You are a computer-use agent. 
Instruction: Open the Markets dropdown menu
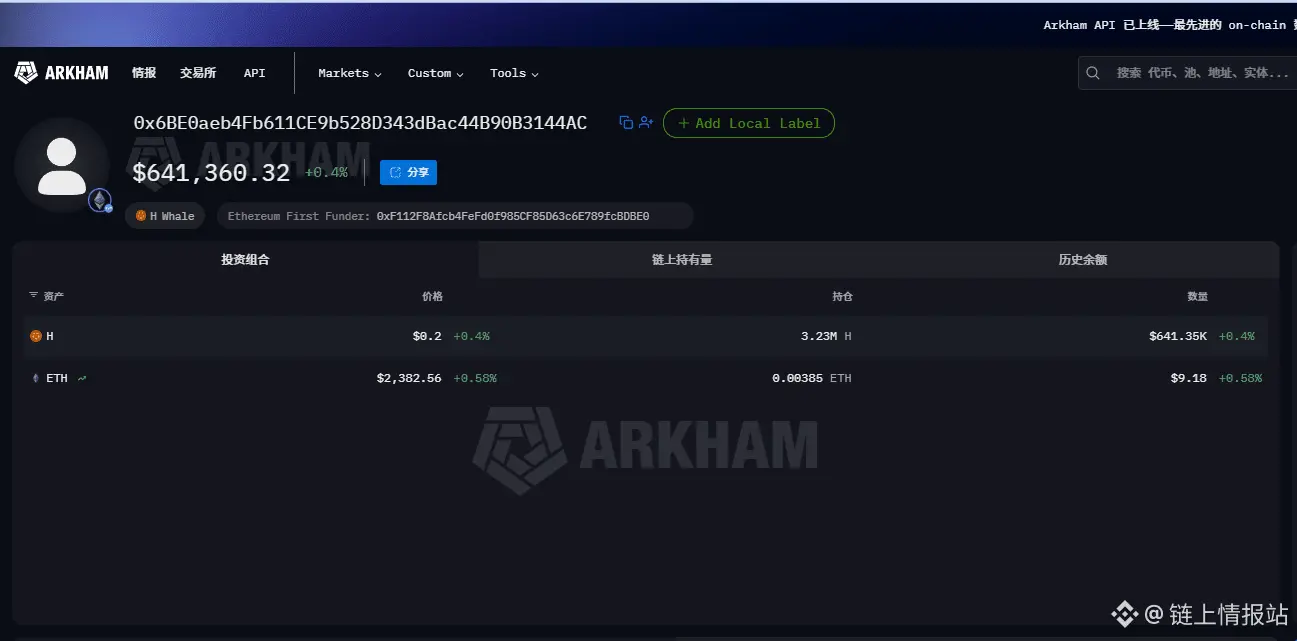(x=350, y=73)
